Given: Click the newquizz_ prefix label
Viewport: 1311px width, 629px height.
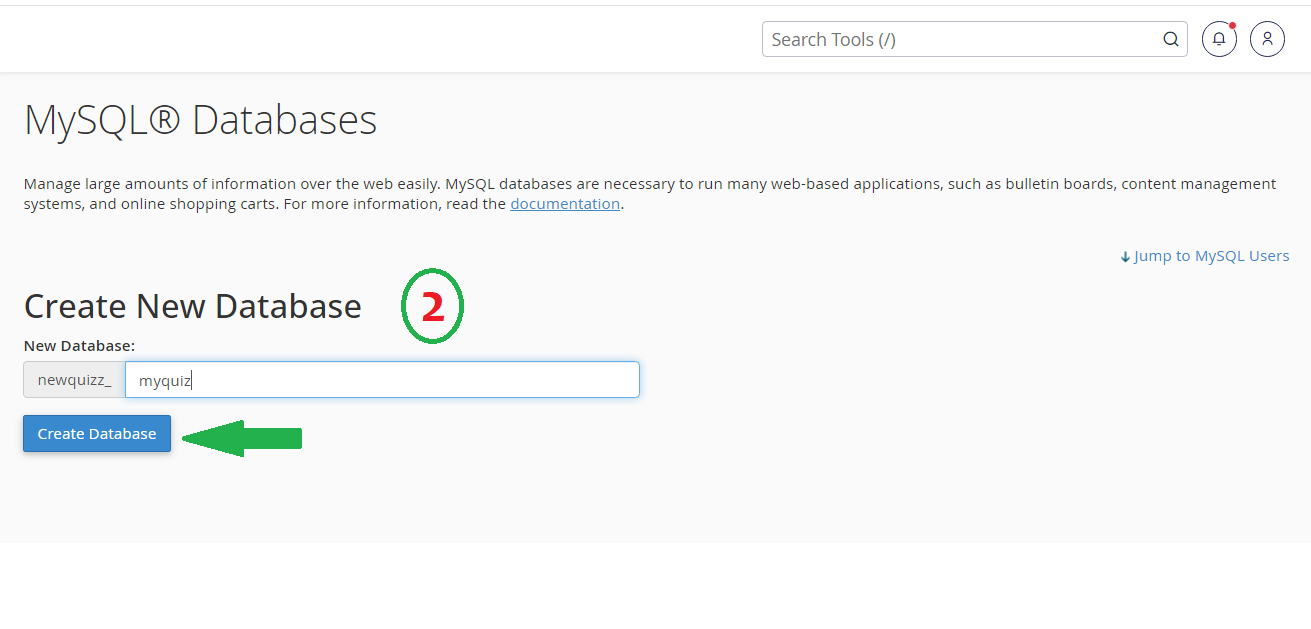Looking at the screenshot, I should pyautogui.click(x=74, y=380).
